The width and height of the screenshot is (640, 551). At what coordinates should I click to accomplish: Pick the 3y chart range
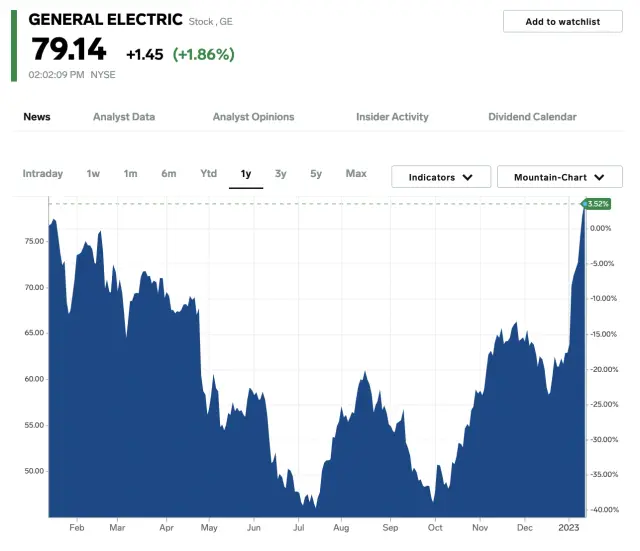pos(281,174)
